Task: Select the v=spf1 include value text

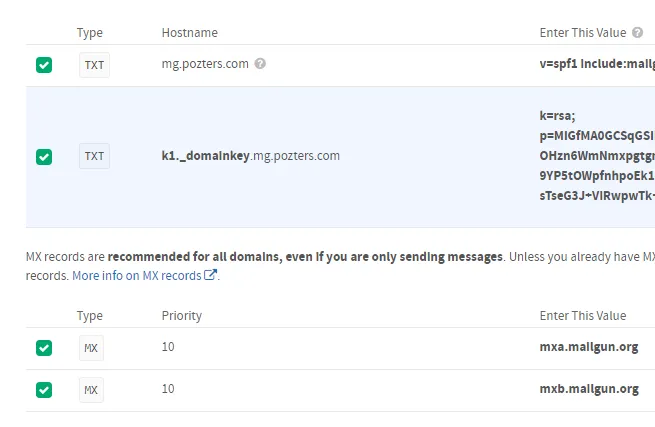Action: pyautogui.click(x=597, y=64)
